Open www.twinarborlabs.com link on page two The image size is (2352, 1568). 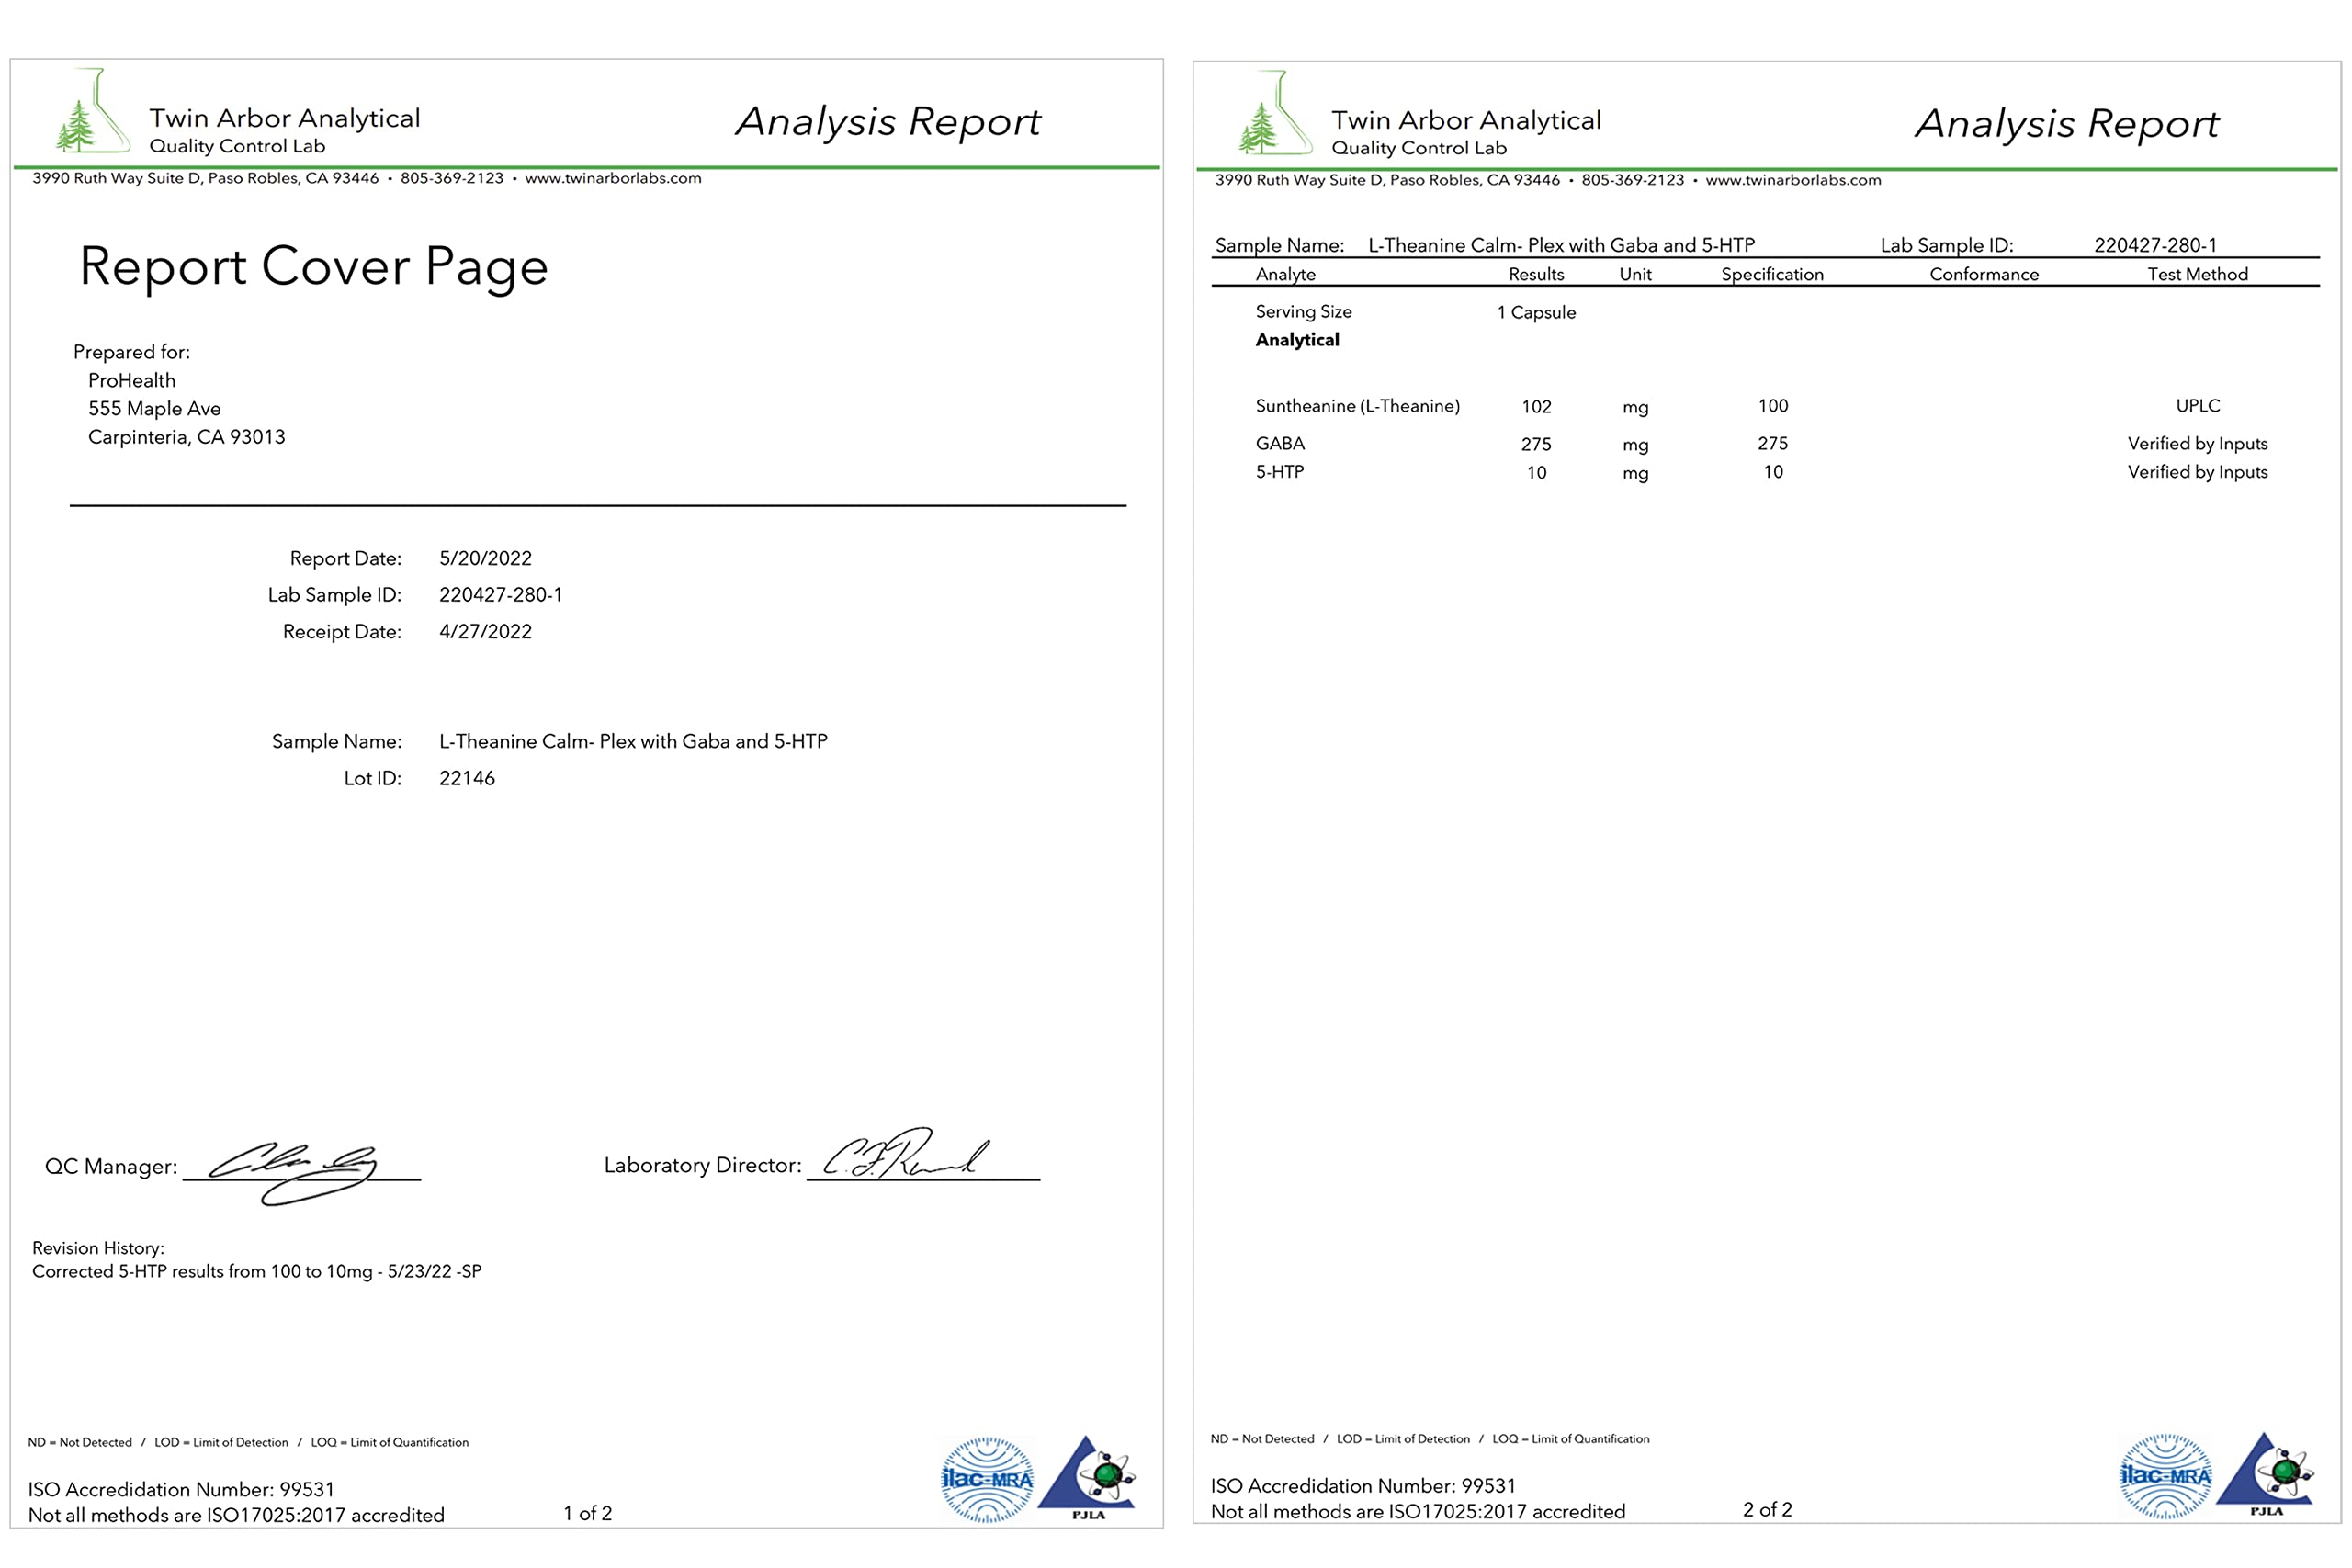[1793, 180]
